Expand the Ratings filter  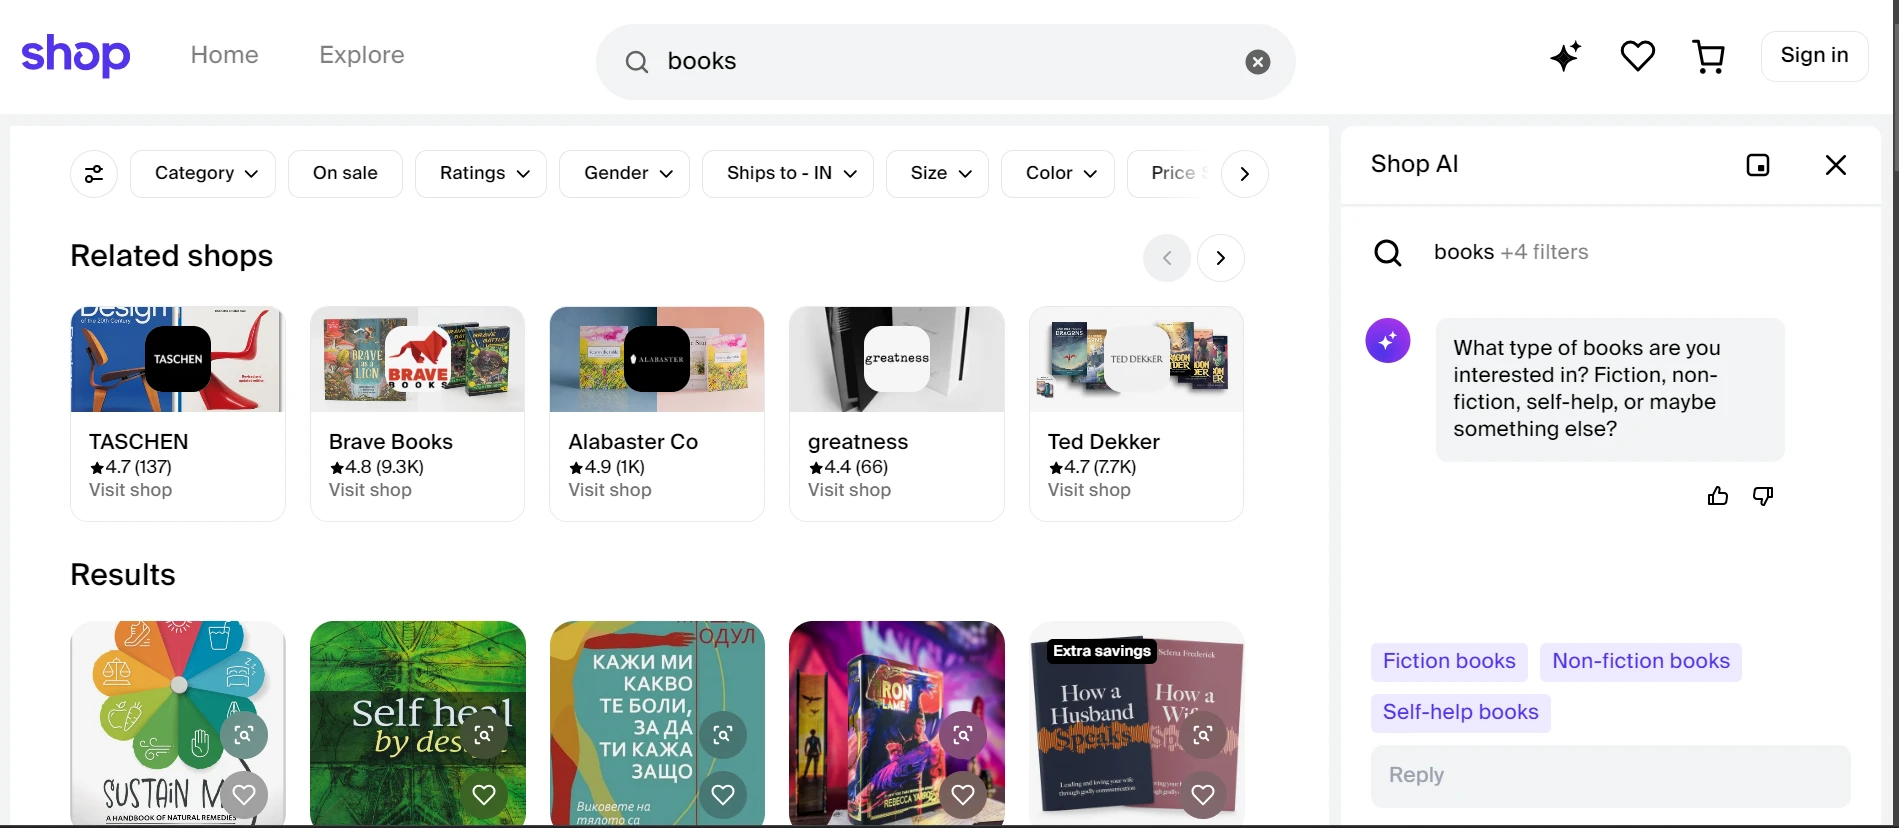click(x=480, y=172)
